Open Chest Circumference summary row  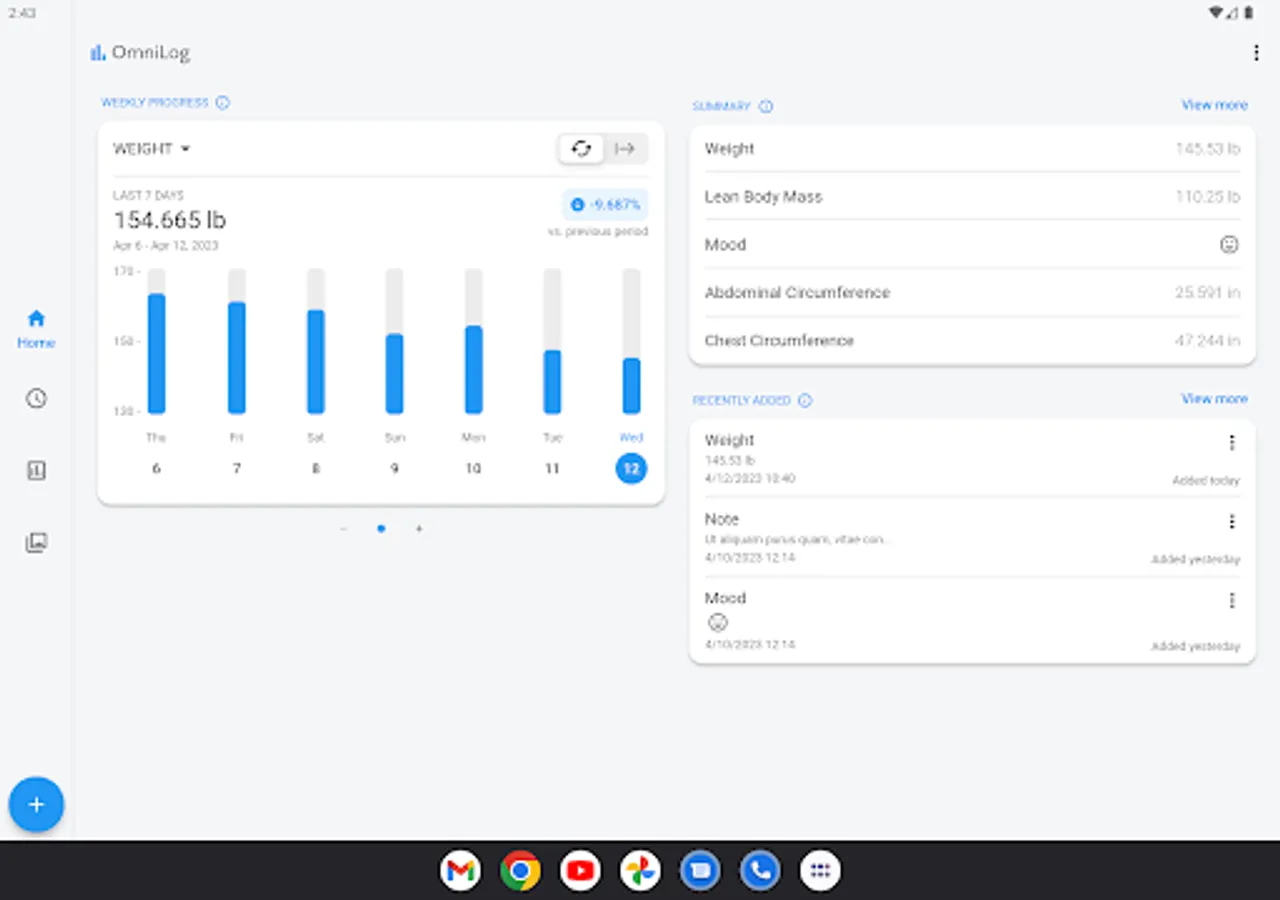coord(972,341)
